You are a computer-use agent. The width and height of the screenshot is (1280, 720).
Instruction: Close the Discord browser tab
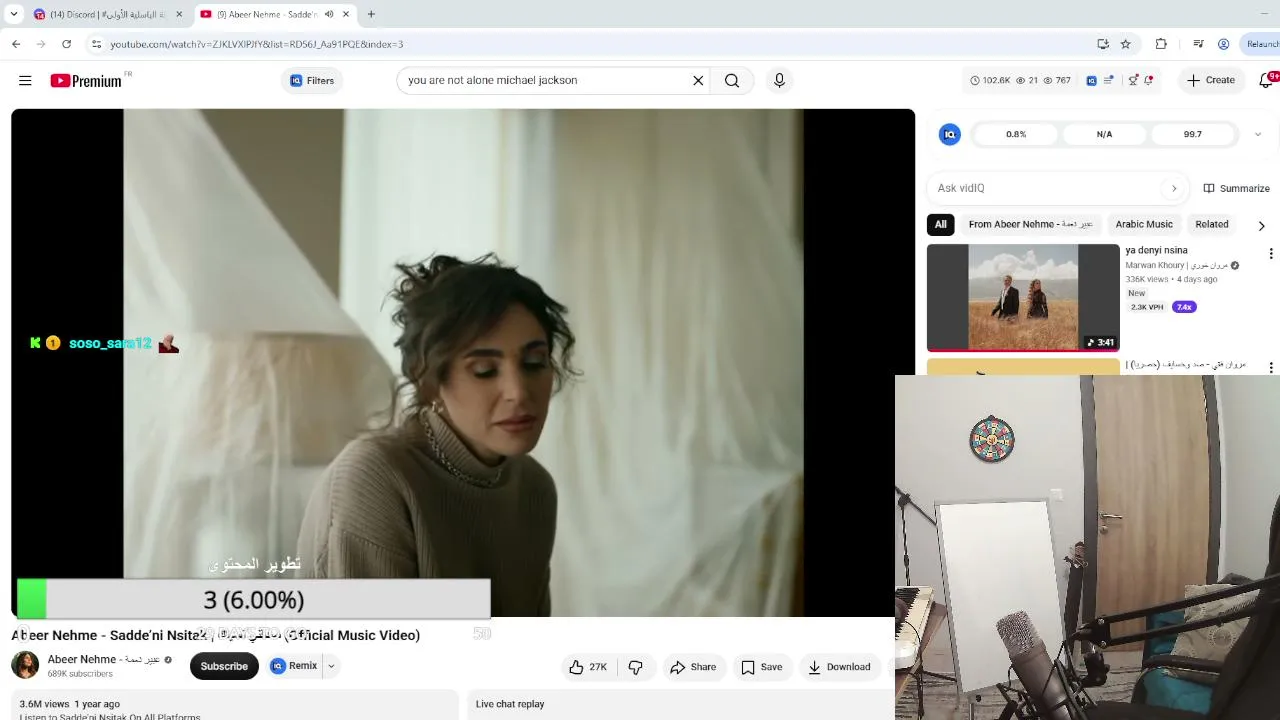(x=180, y=14)
